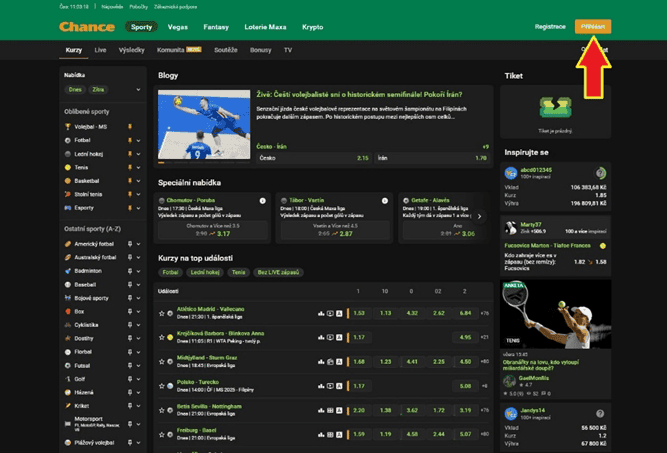
Task: Filter top events by Lední hokej
Action: (x=205, y=272)
